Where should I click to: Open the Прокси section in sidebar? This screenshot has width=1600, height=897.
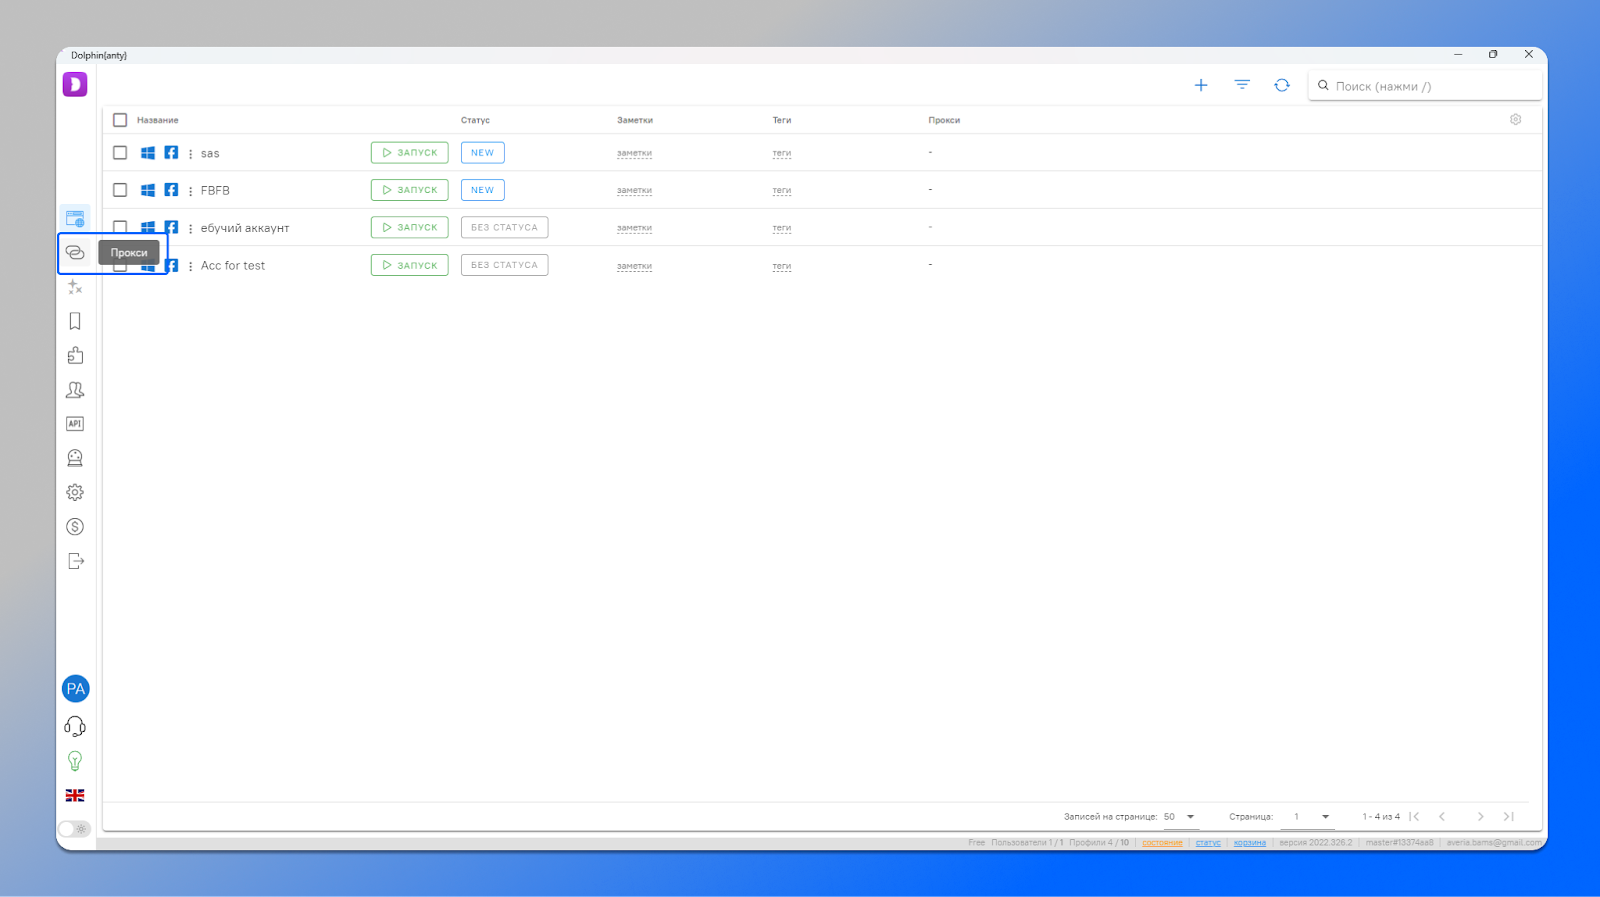pos(75,252)
